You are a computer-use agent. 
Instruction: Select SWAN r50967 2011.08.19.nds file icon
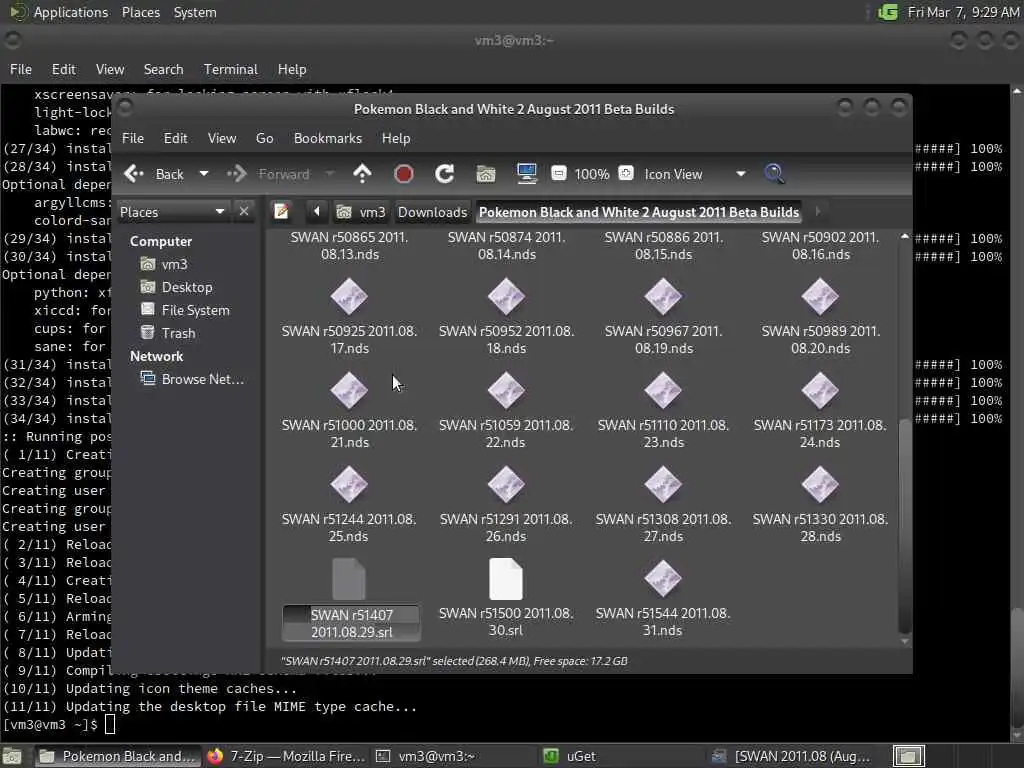tap(663, 296)
